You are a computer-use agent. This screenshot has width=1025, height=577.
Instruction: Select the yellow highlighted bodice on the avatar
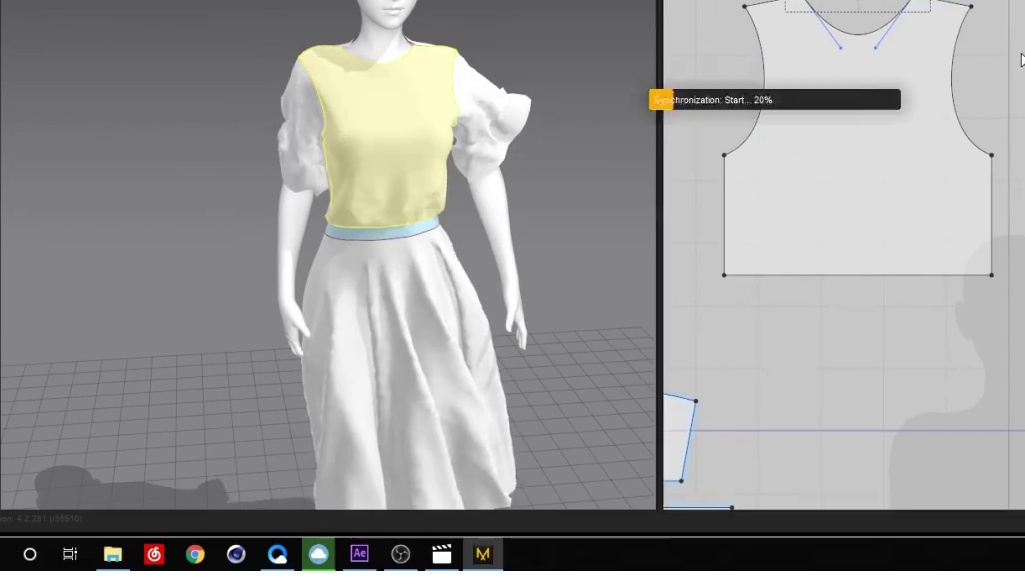[388, 137]
